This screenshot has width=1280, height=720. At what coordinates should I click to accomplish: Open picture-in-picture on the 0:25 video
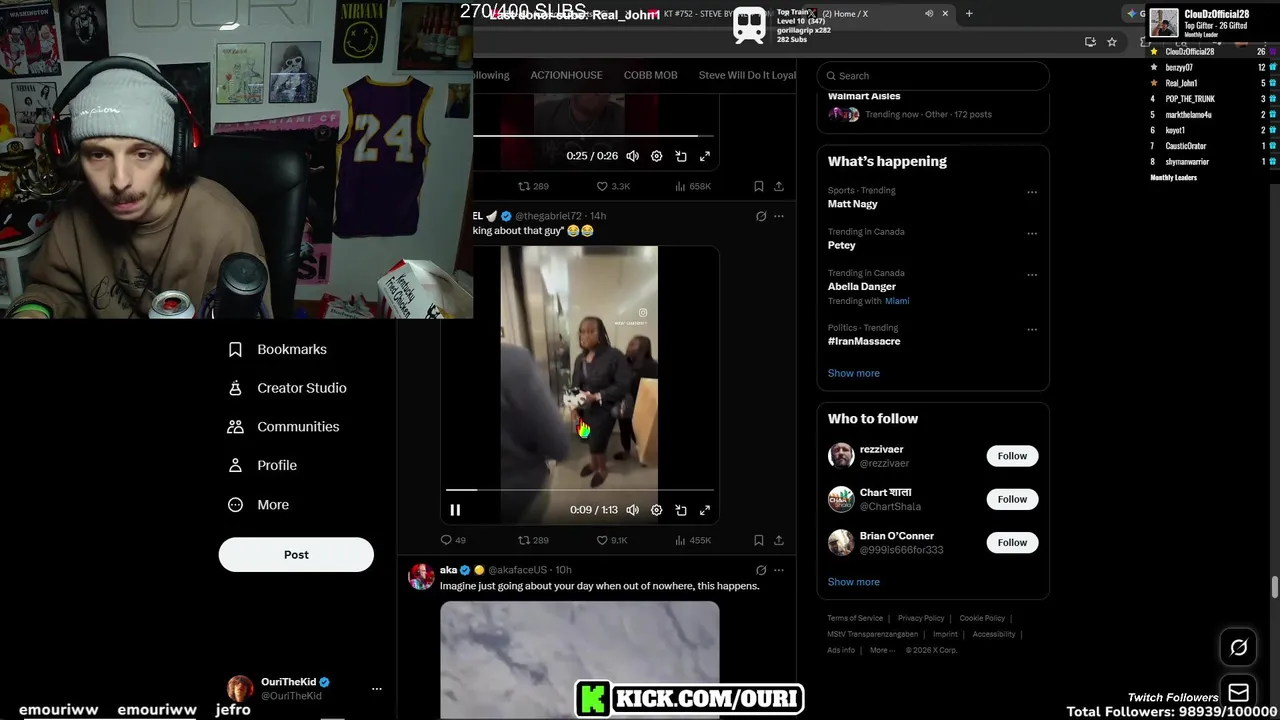point(681,156)
